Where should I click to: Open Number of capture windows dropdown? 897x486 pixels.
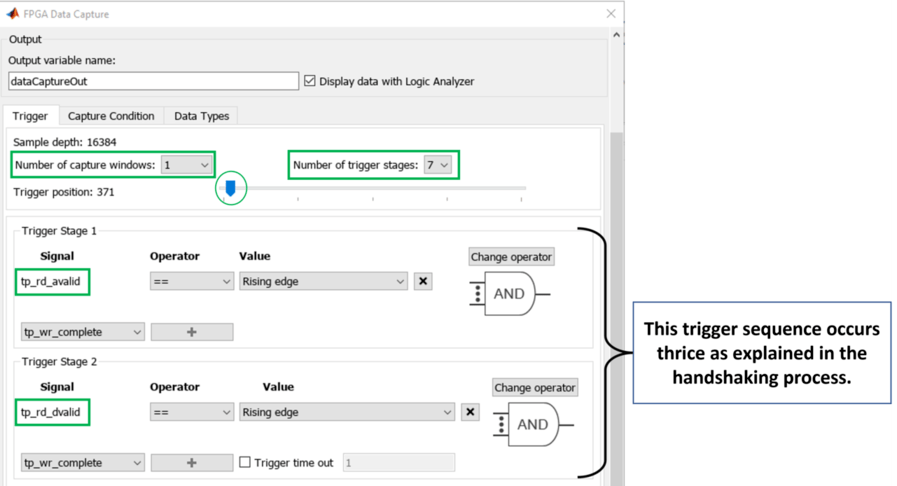(x=187, y=165)
